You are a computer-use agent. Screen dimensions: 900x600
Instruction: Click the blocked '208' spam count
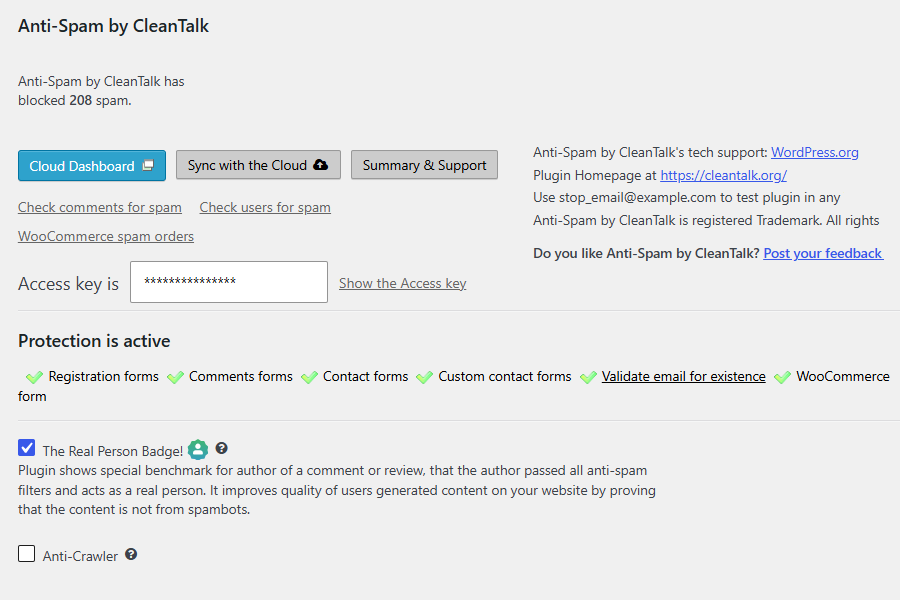(80, 100)
